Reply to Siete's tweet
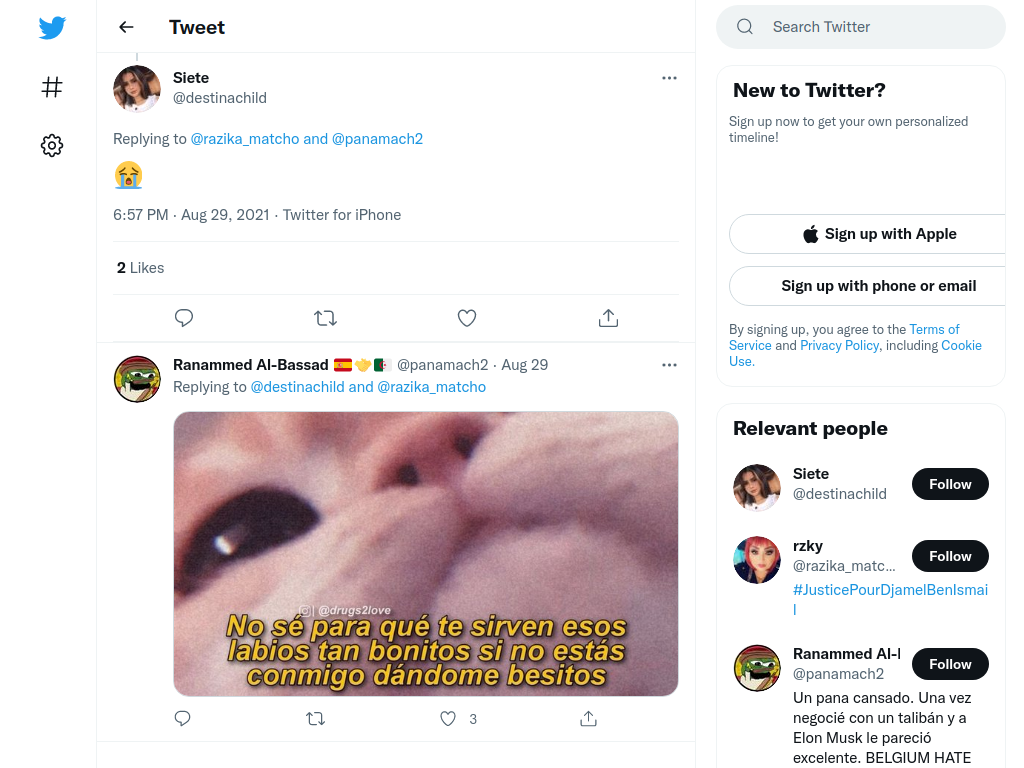Viewport: 1024px width, 768px height. click(184, 318)
